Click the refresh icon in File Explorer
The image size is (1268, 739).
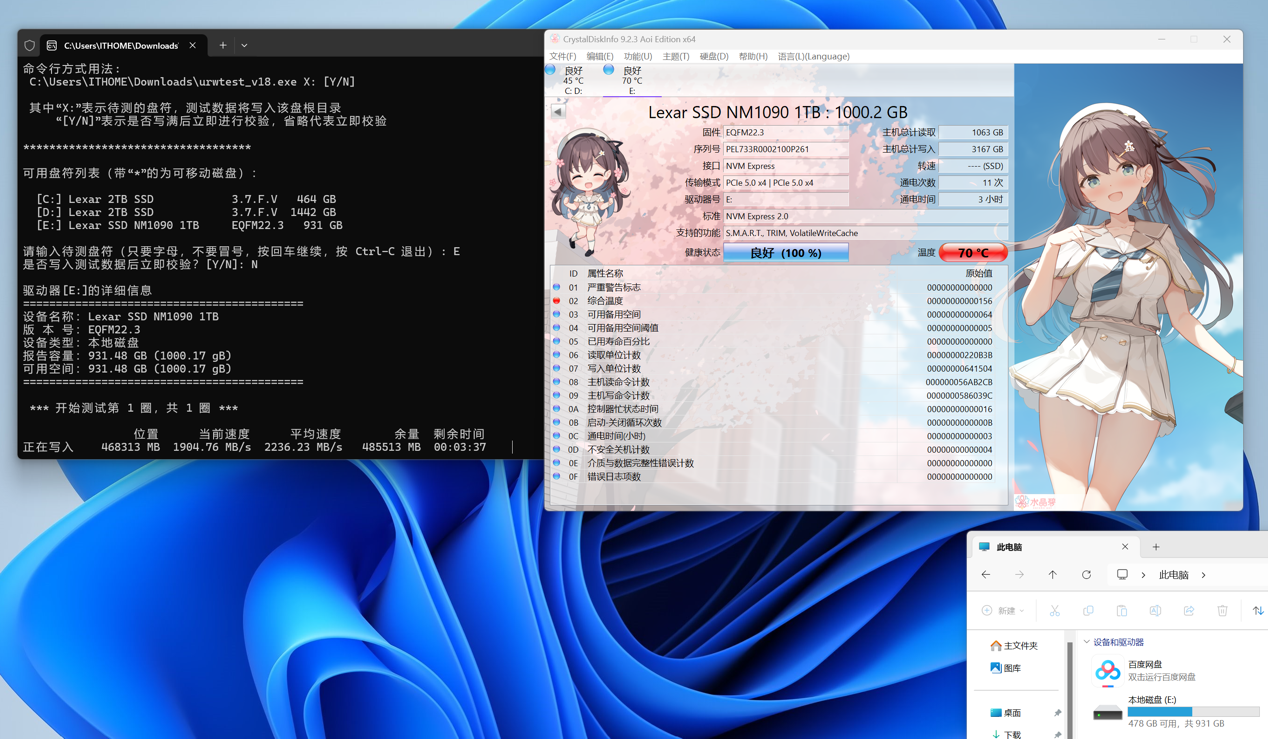point(1086,575)
